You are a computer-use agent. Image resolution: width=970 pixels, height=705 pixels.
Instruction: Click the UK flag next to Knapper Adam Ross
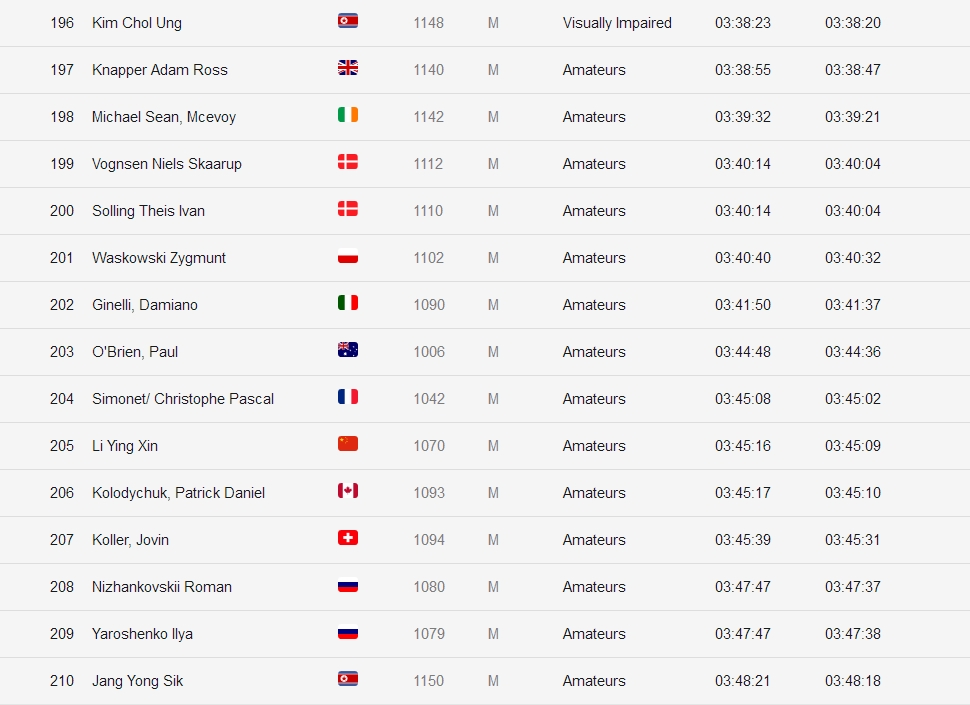[348, 68]
